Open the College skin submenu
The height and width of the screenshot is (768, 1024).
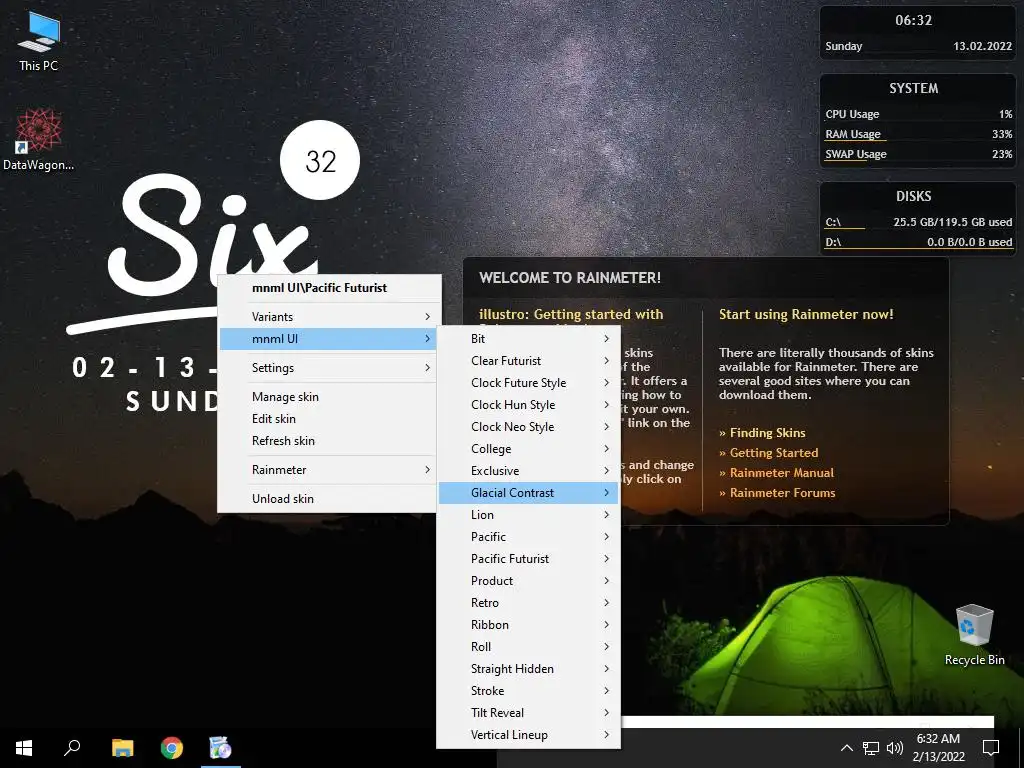click(x=528, y=449)
